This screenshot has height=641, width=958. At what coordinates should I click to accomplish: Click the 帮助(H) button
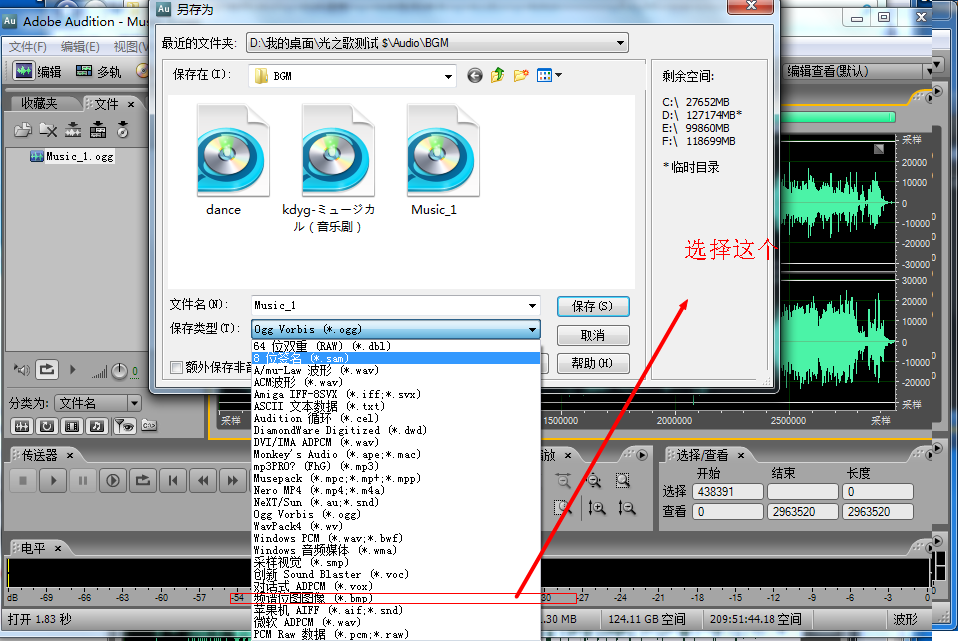(x=593, y=364)
